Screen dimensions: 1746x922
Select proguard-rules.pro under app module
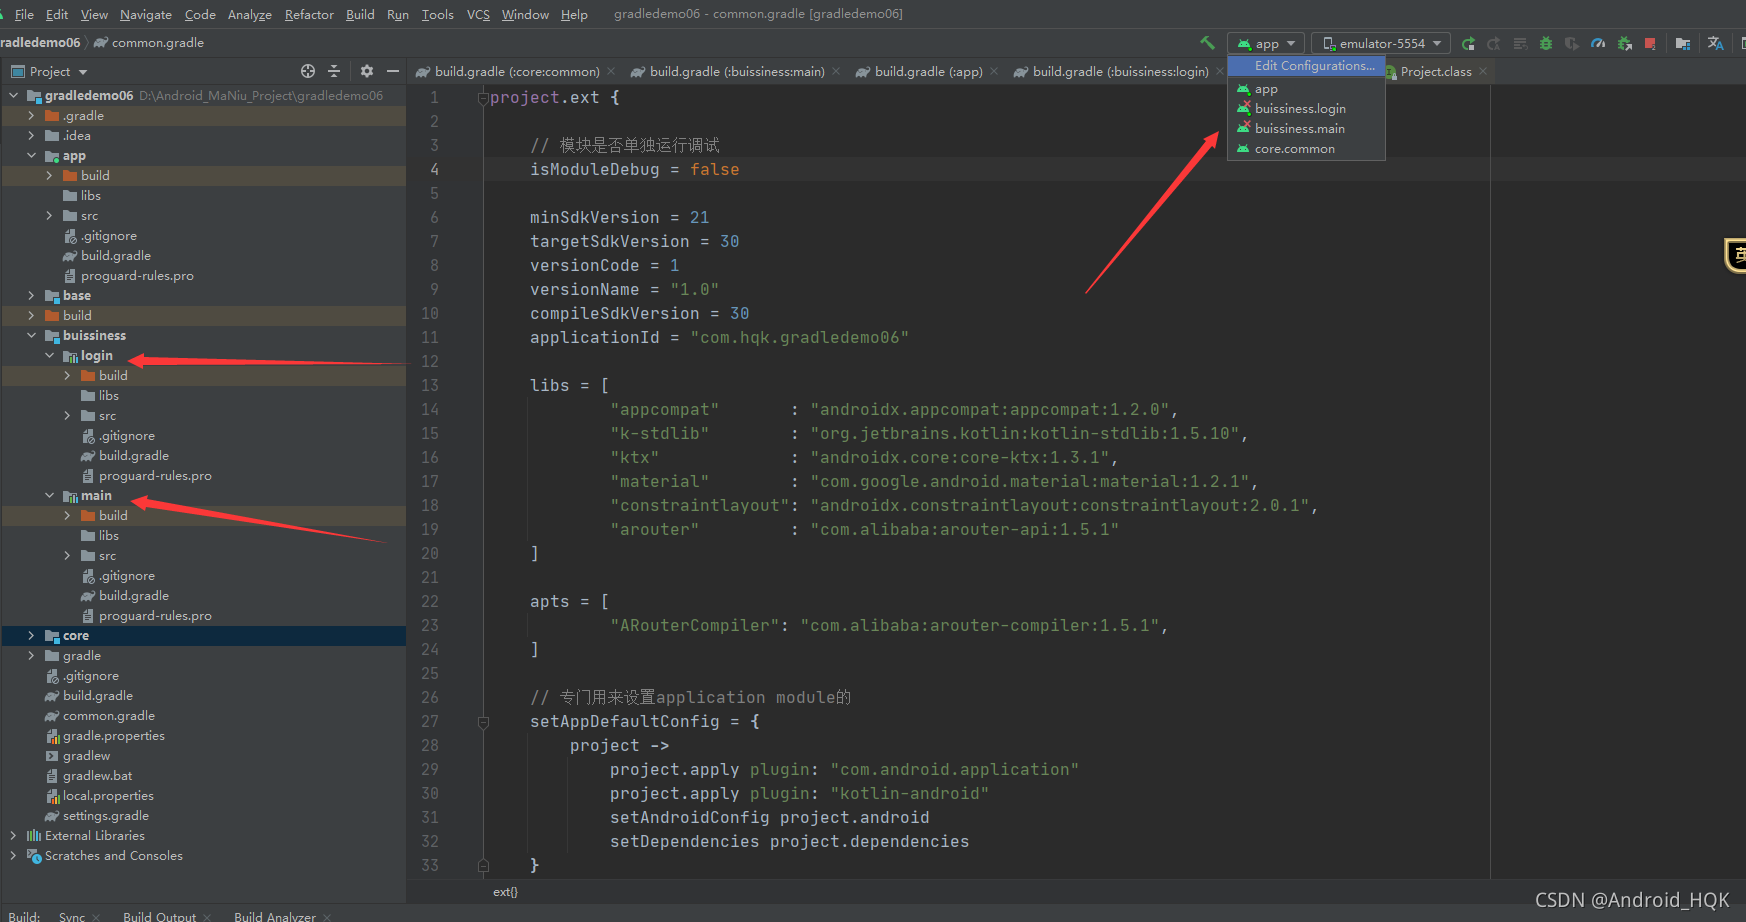(137, 275)
